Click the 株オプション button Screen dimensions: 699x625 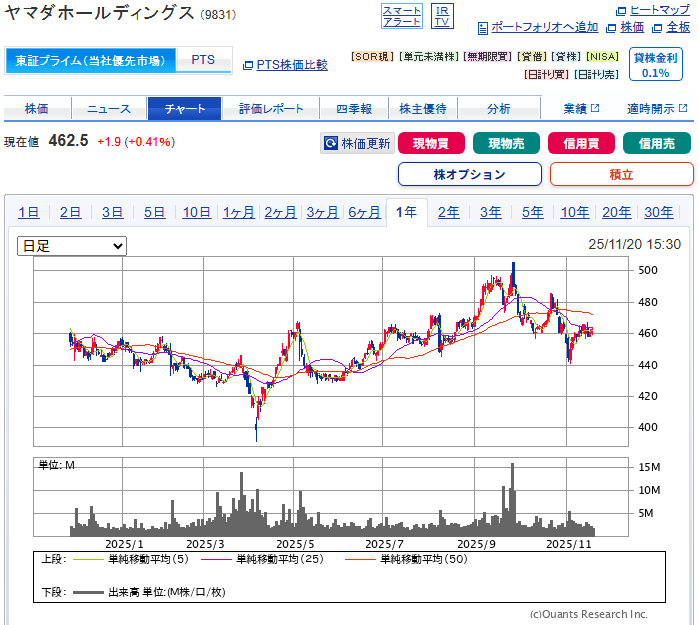click(x=470, y=174)
